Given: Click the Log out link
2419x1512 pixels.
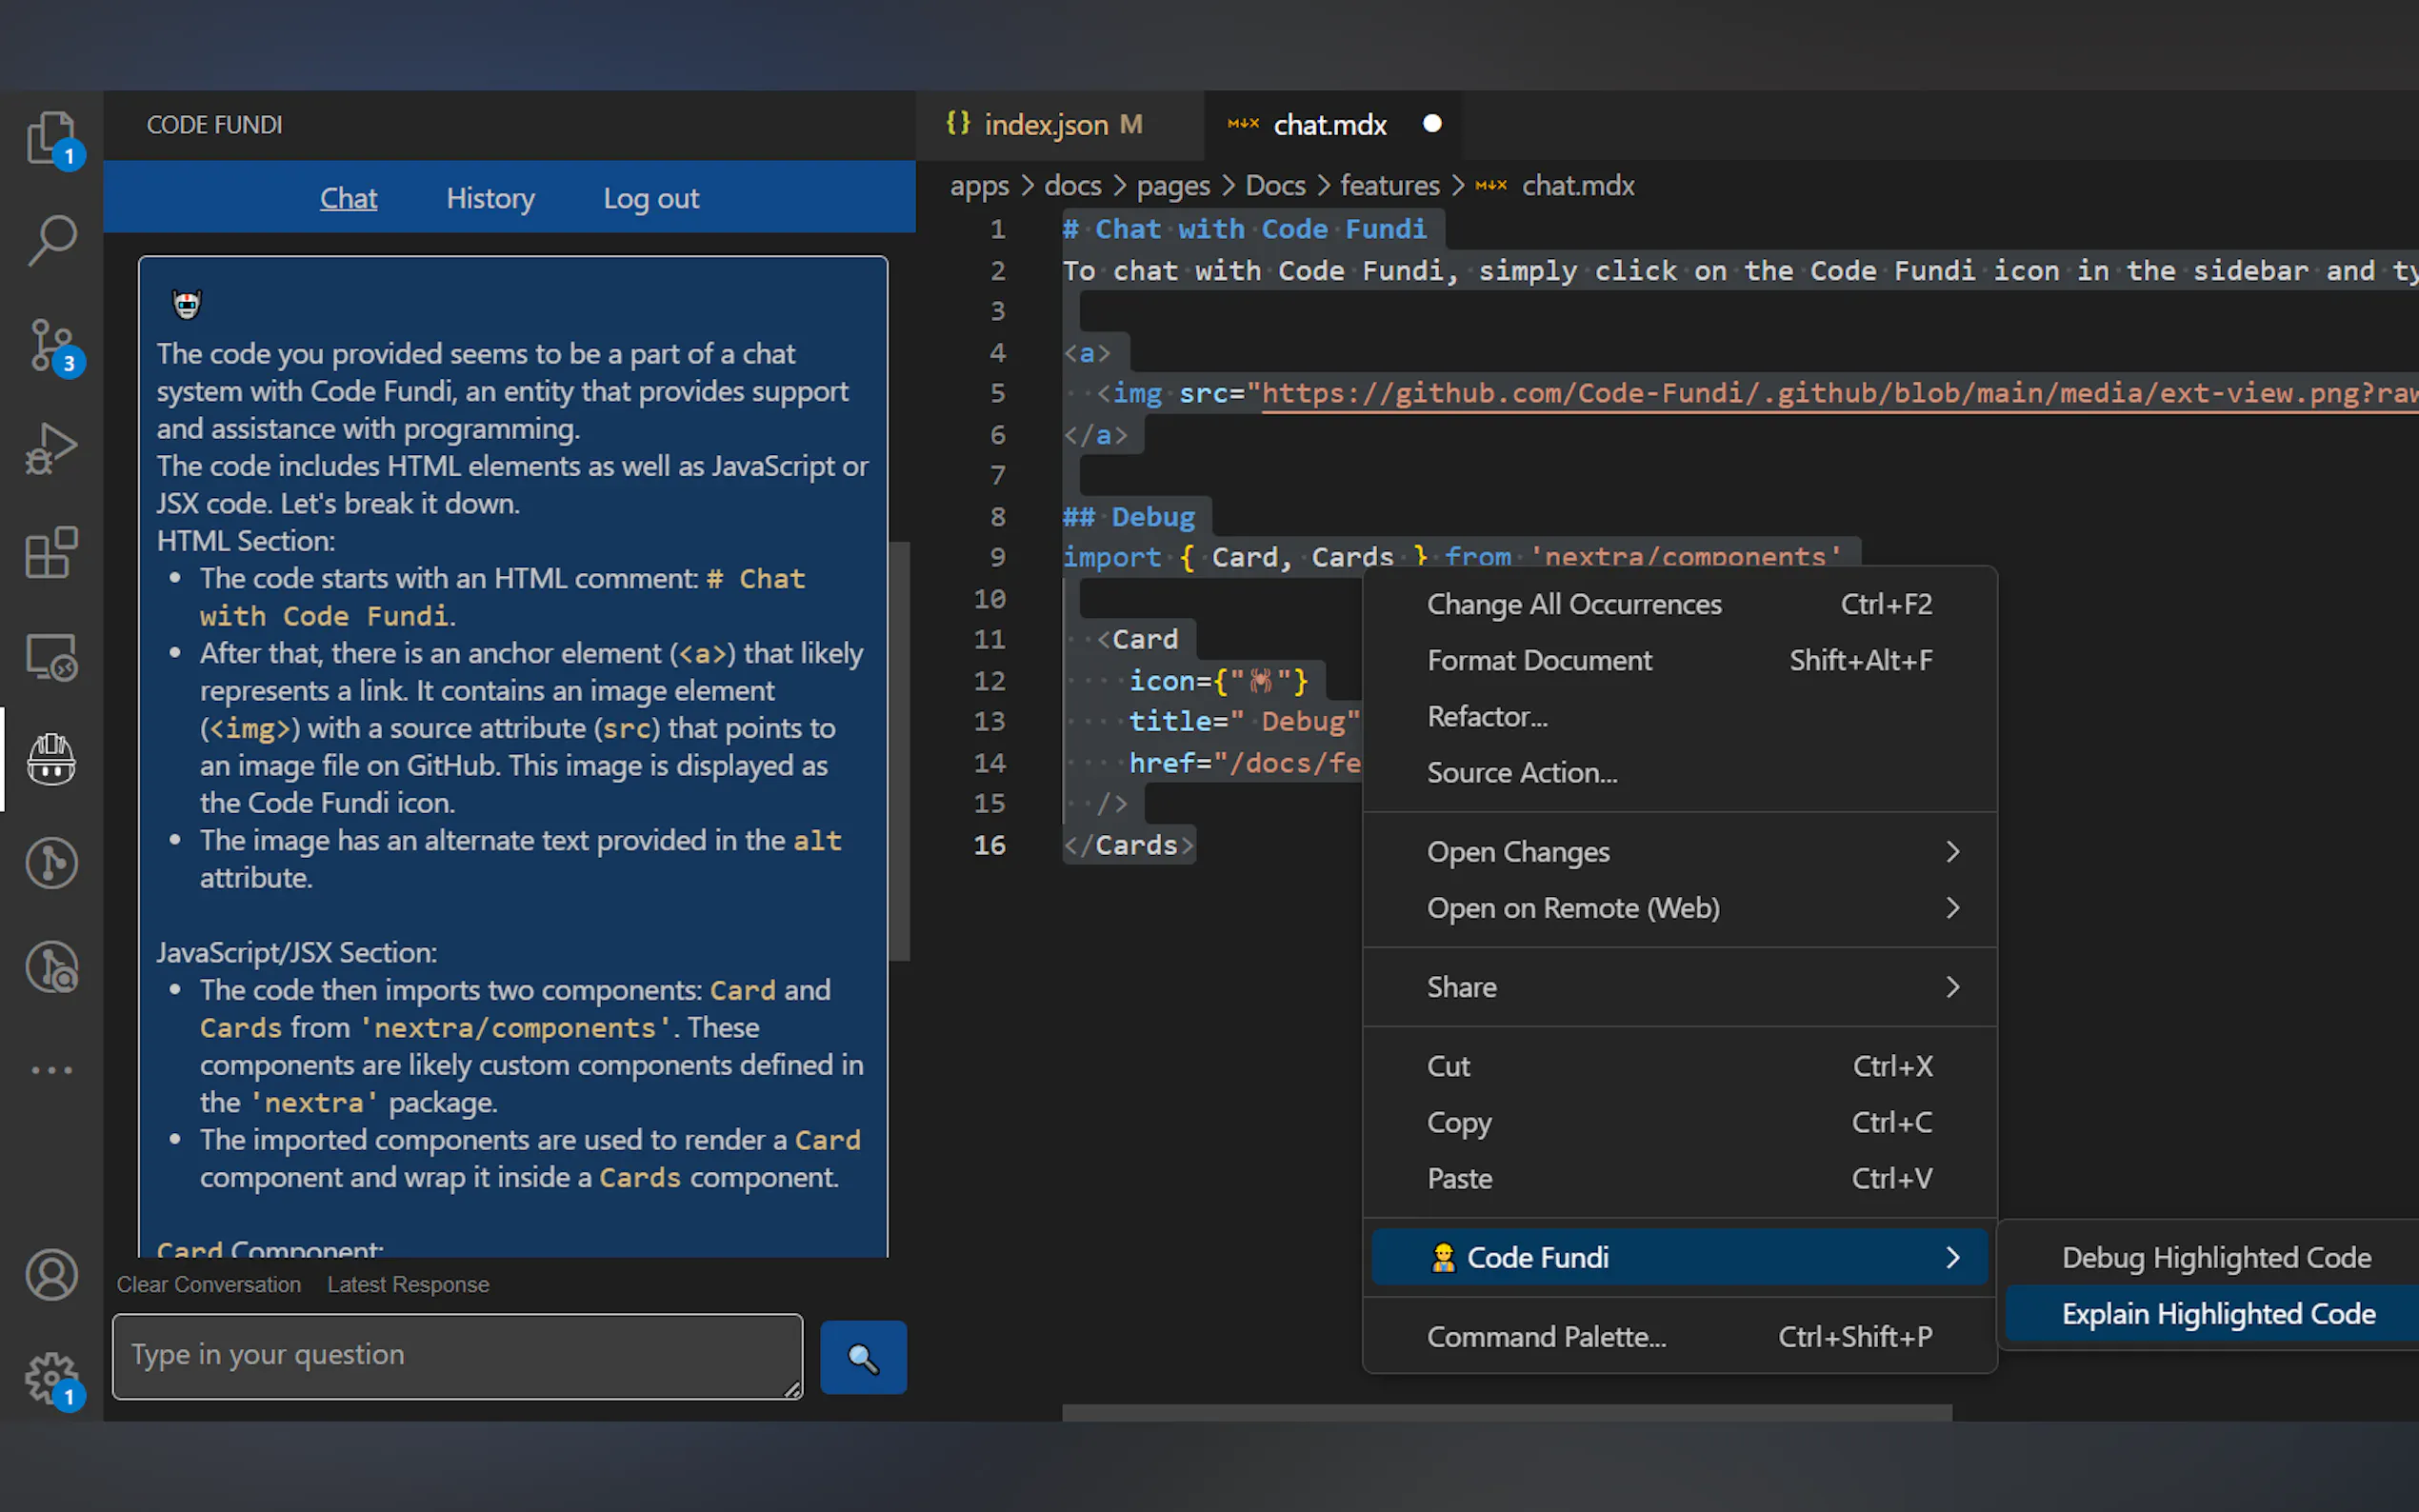Looking at the screenshot, I should (x=651, y=198).
